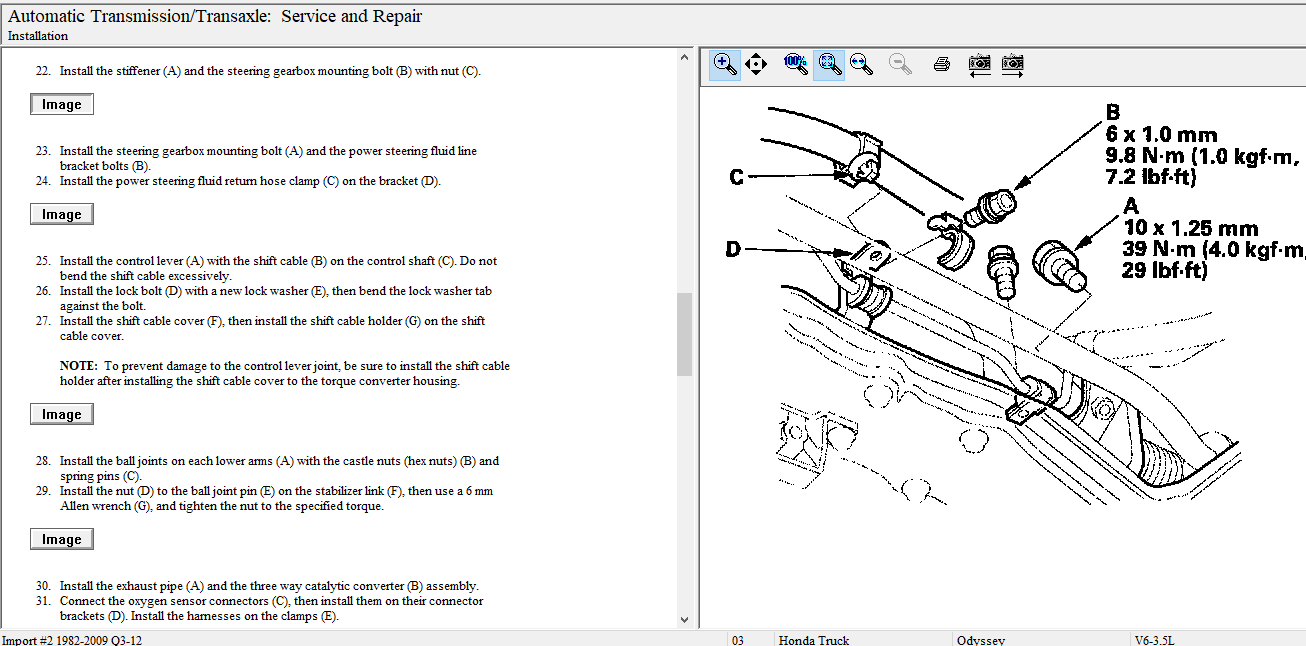Click 'Odyssey' in status bar
The height and width of the screenshot is (646, 1306).
tap(981, 639)
